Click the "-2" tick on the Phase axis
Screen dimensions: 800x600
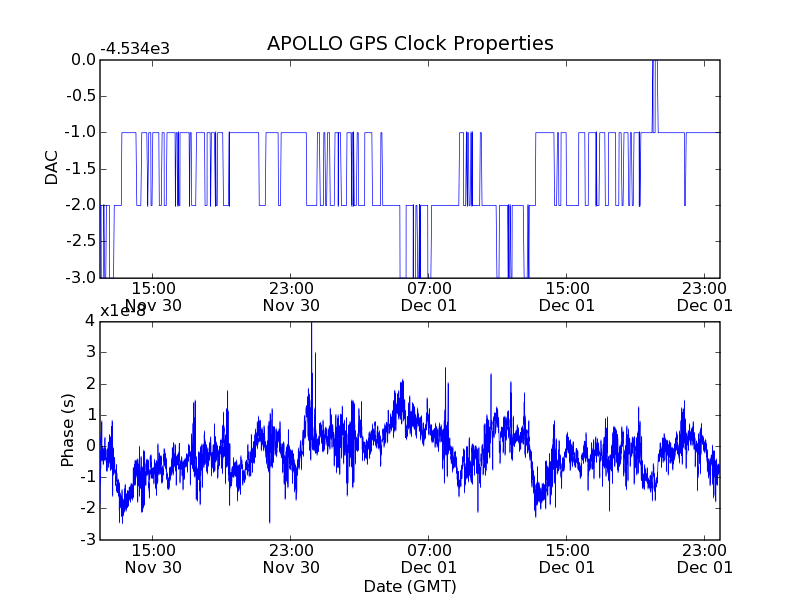(88, 508)
